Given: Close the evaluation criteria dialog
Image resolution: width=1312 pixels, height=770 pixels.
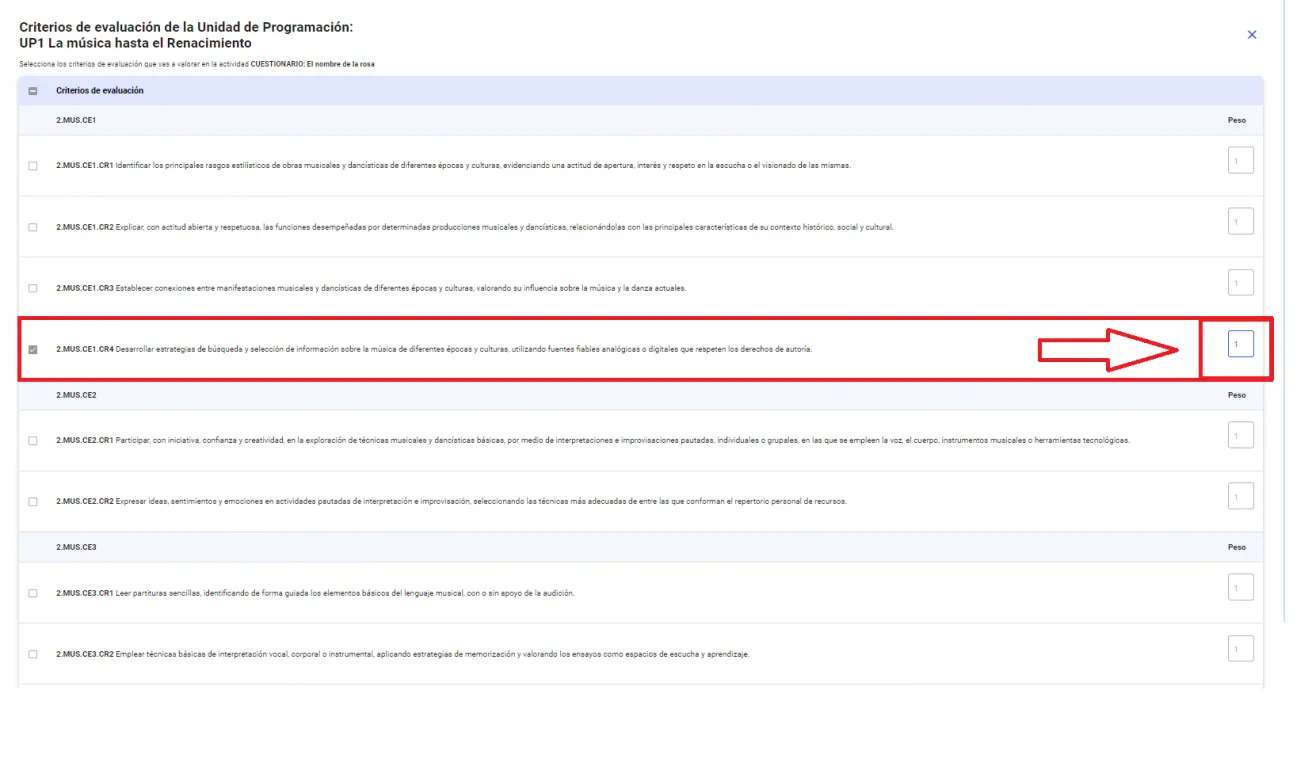Looking at the screenshot, I should [x=1251, y=34].
